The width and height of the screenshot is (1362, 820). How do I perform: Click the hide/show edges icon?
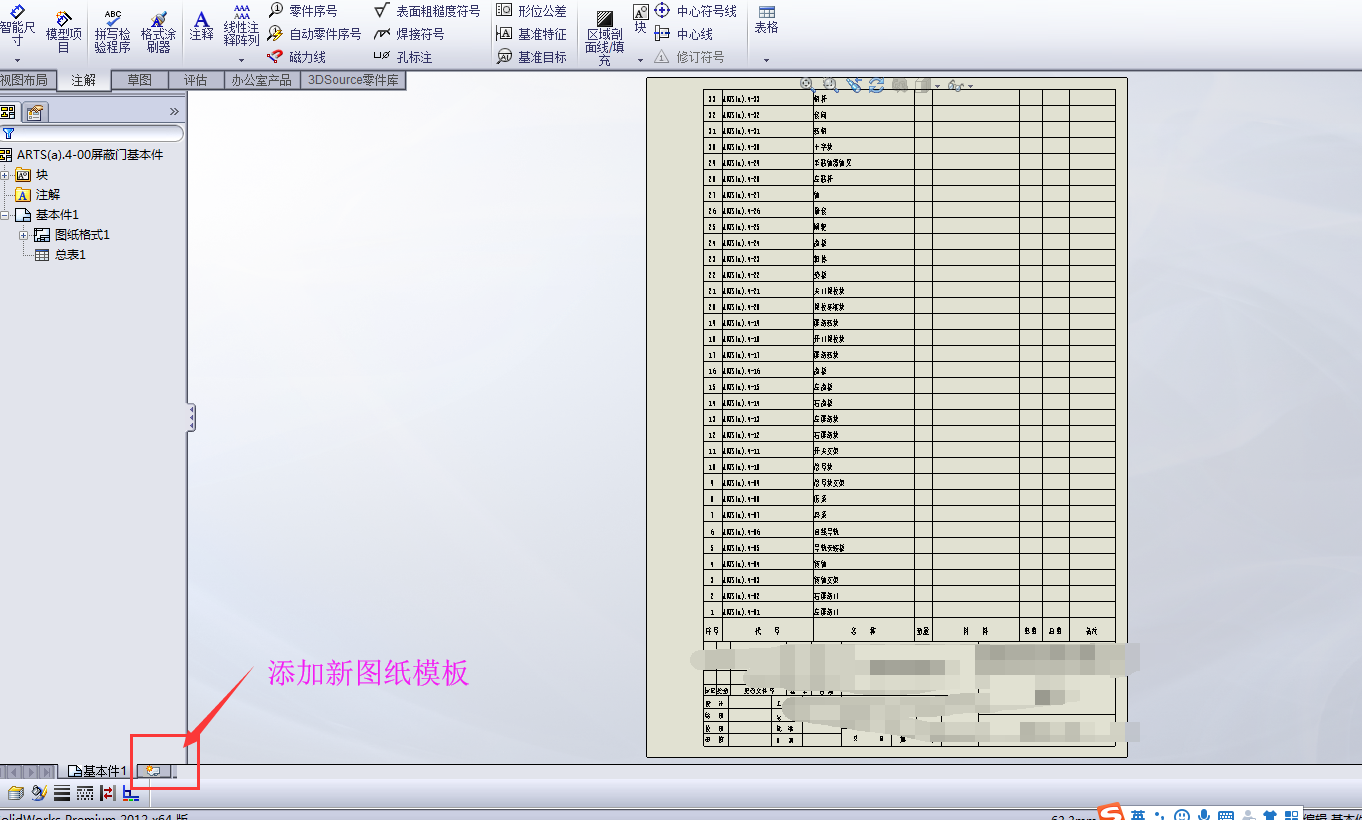(108, 793)
